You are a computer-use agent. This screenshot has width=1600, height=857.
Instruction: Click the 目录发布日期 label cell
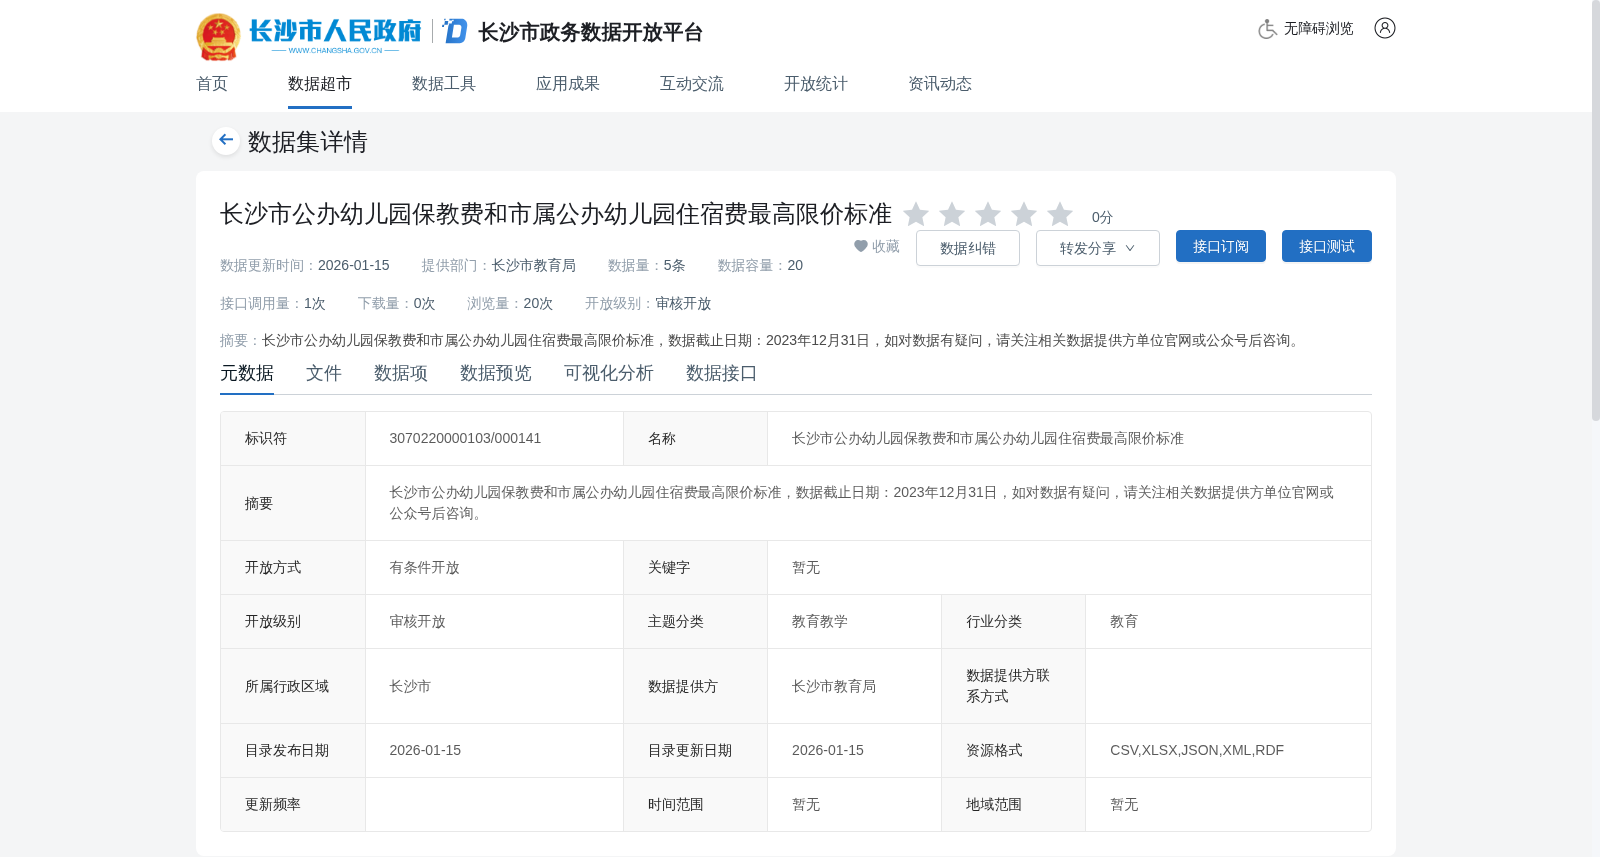[293, 750]
